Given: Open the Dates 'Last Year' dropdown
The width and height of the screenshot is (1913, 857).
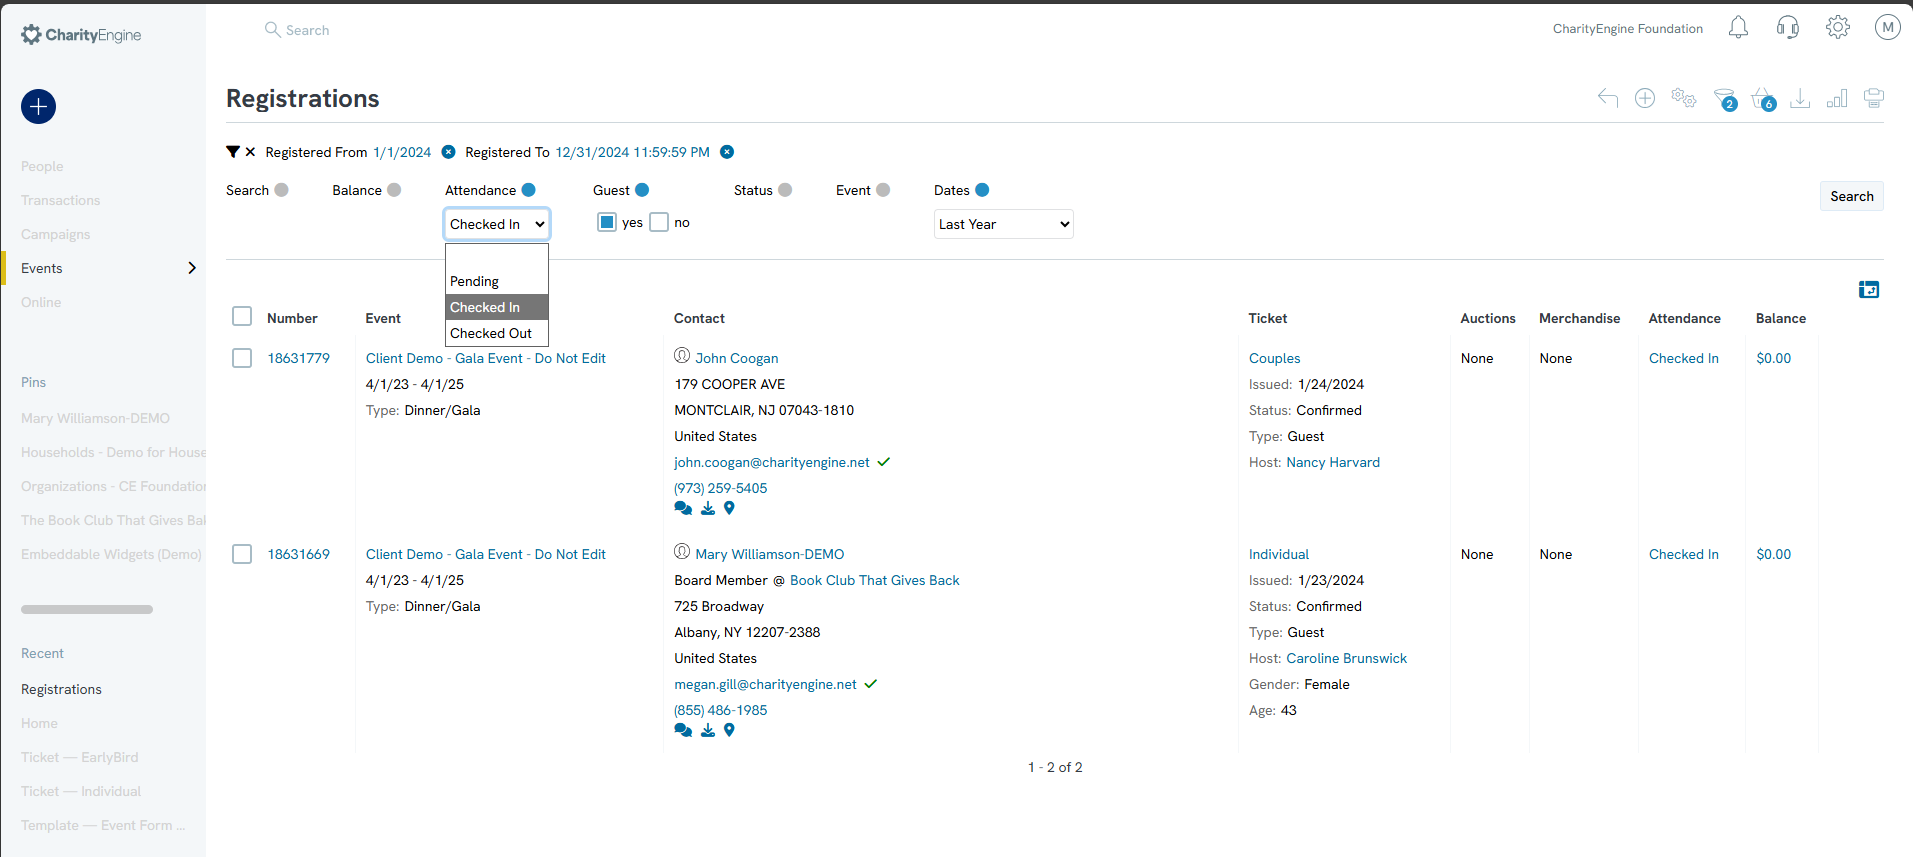Looking at the screenshot, I should (x=1003, y=224).
